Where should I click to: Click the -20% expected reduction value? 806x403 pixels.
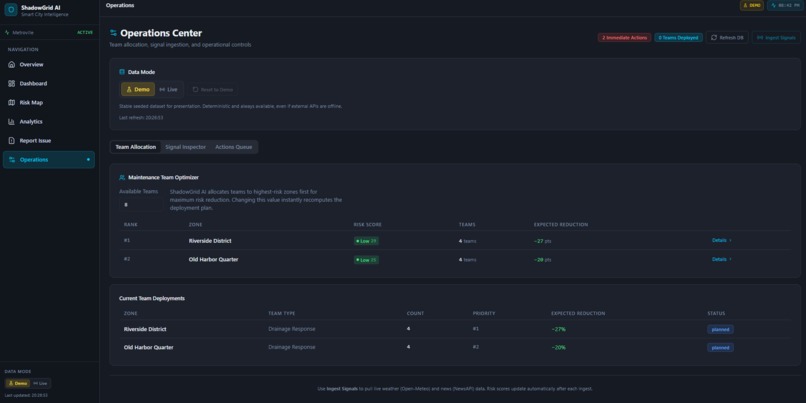pyautogui.click(x=558, y=347)
